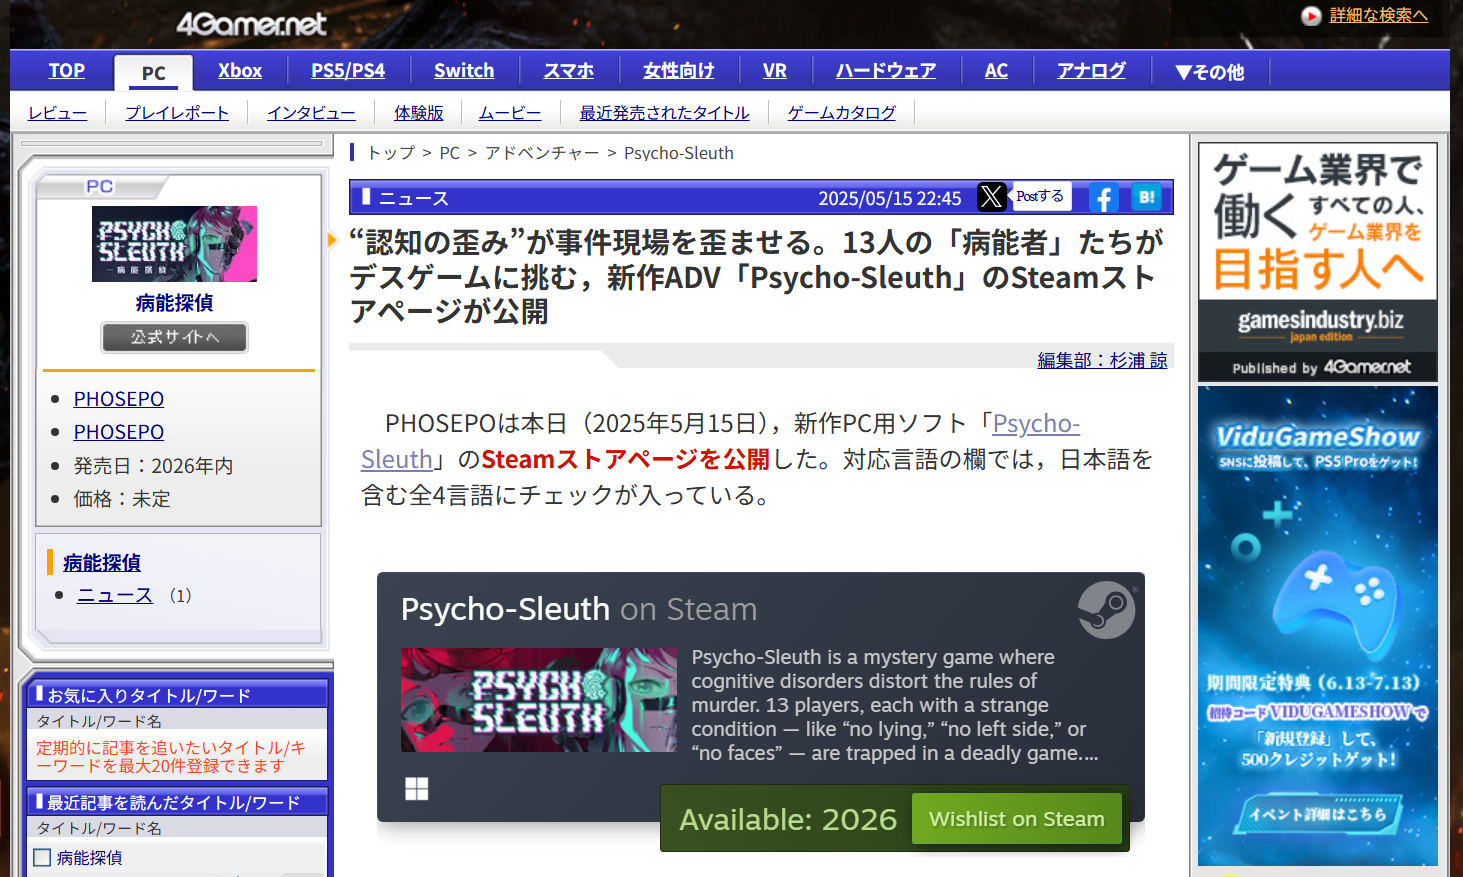
Task: Open author link 編集部：杉浦 諒
Action: [1102, 360]
